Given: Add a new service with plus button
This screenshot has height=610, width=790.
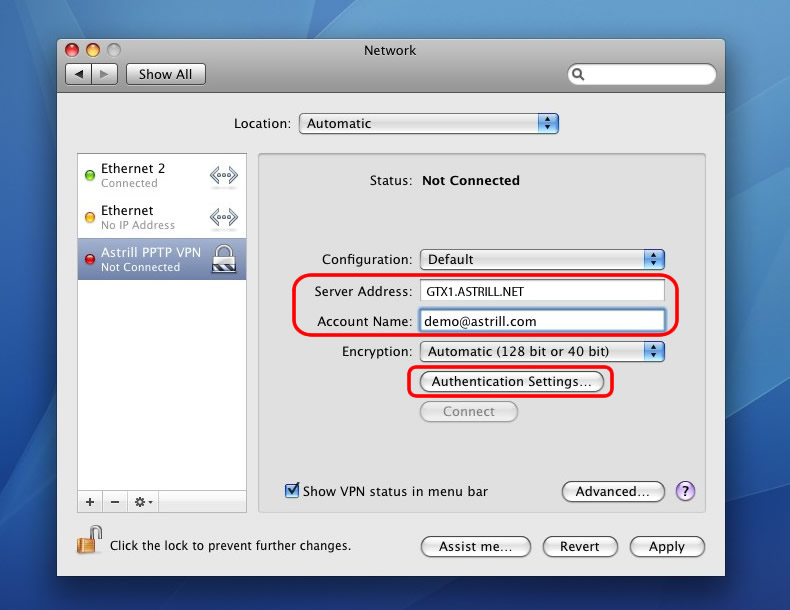Looking at the screenshot, I should pos(90,502).
